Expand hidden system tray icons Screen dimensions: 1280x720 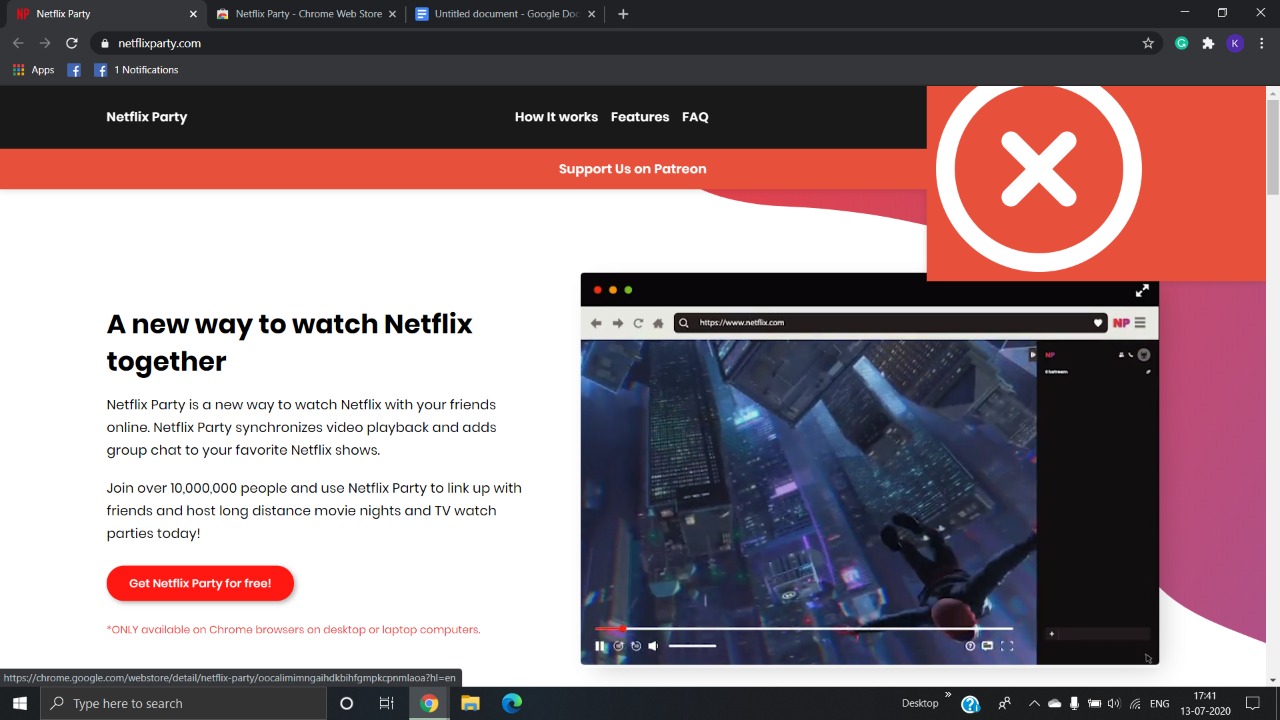coord(1034,703)
